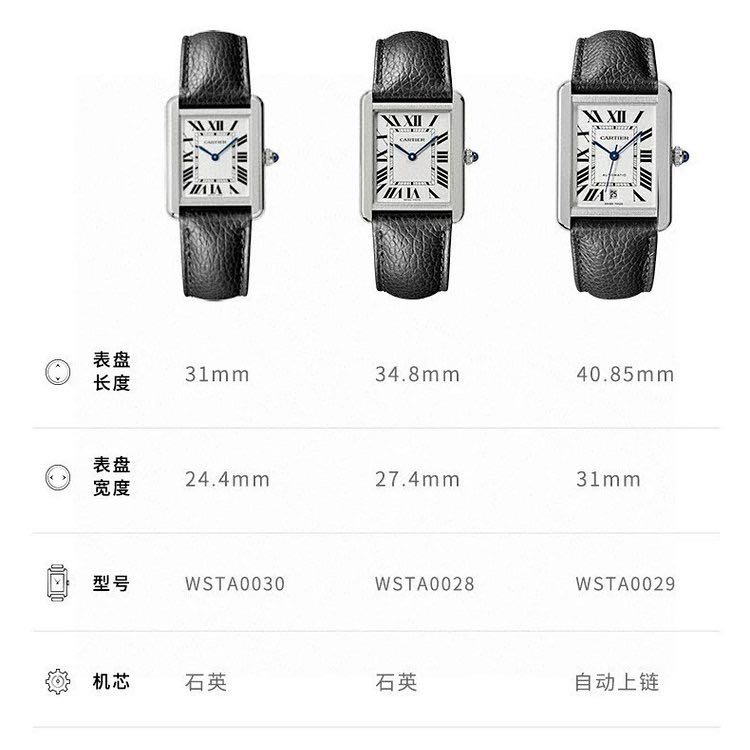Viewport: 750px width, 750px height.
Task: Click the 自动上链 movement value
Action: coord(617,682)
